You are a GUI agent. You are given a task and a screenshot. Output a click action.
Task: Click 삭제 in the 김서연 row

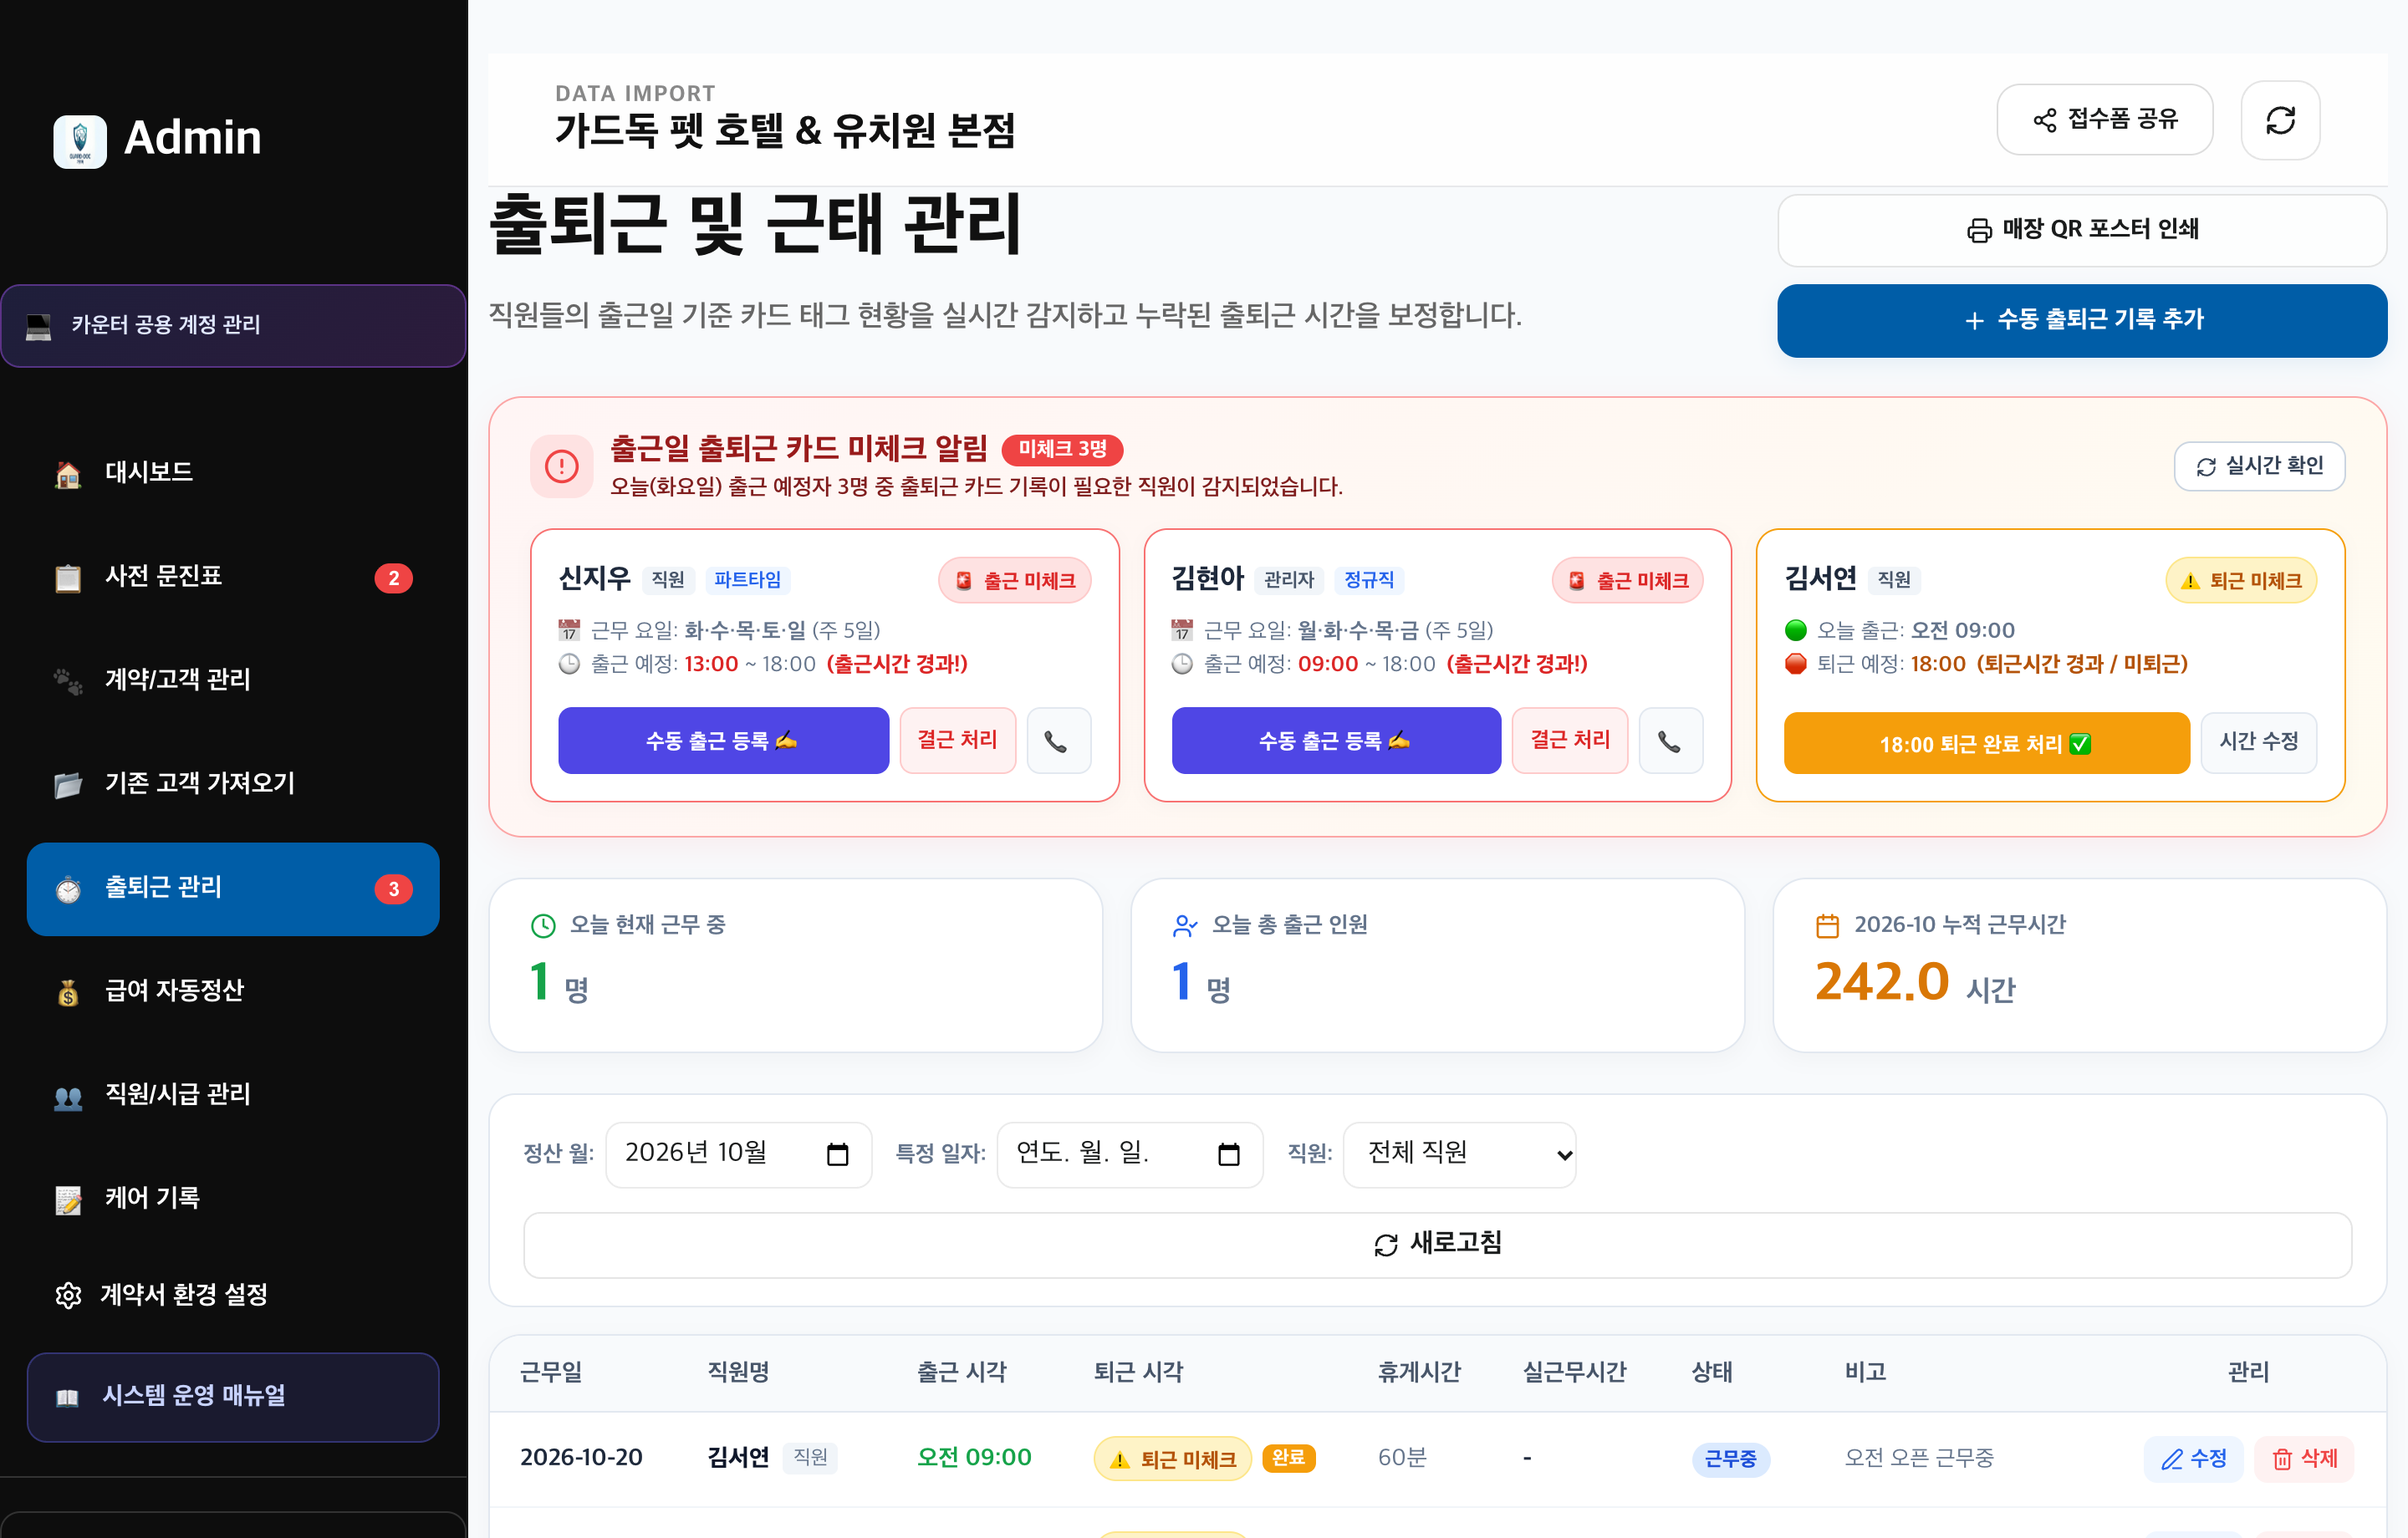coord(2304,1459)
